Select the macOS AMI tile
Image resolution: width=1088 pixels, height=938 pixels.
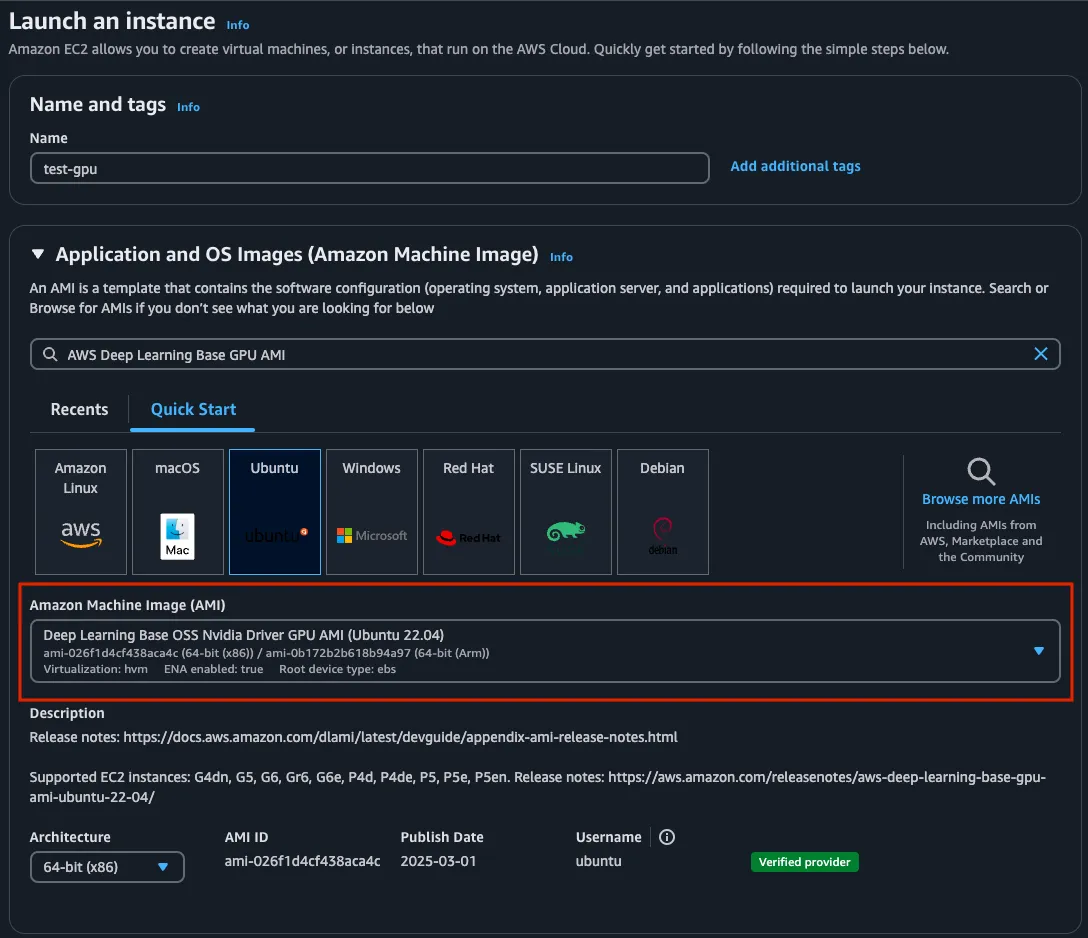point(177,511)
